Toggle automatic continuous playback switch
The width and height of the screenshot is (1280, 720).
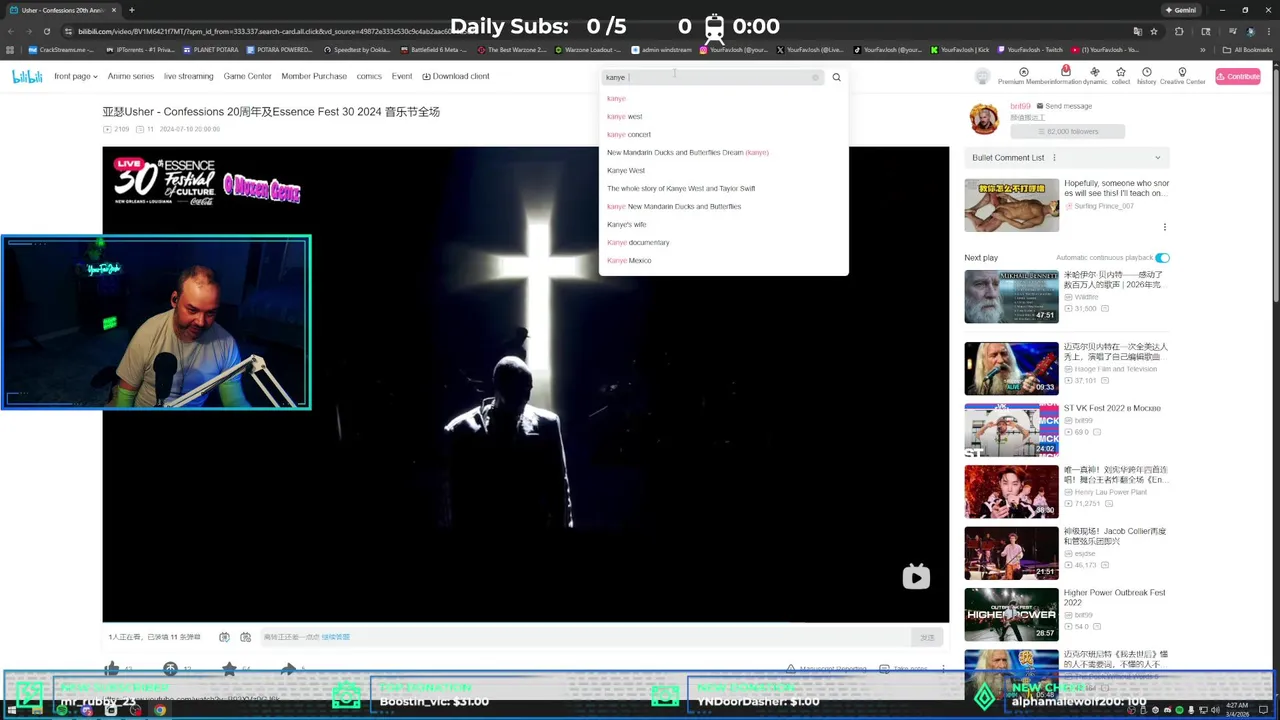click(x=1163, y=258)
